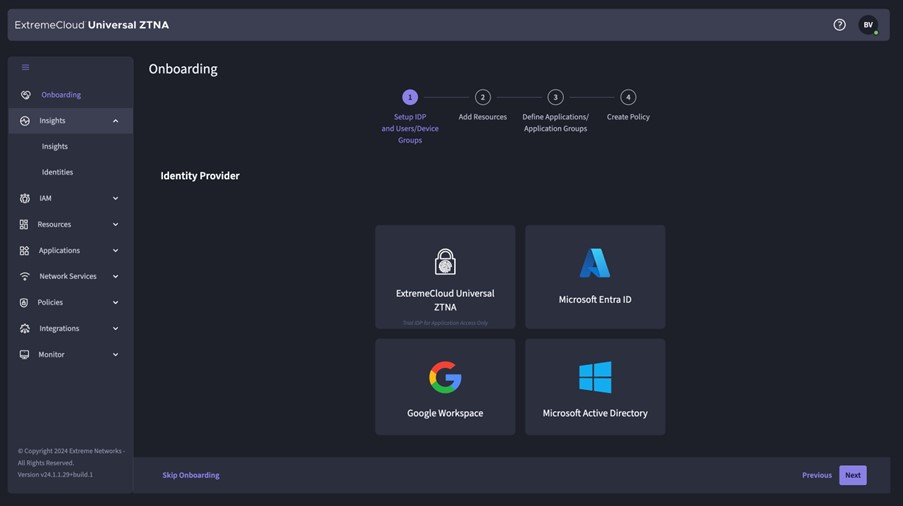This screenshot has width=903, height=506.
Task: Click Skip Onboarding link
Action: coord(191,475)
